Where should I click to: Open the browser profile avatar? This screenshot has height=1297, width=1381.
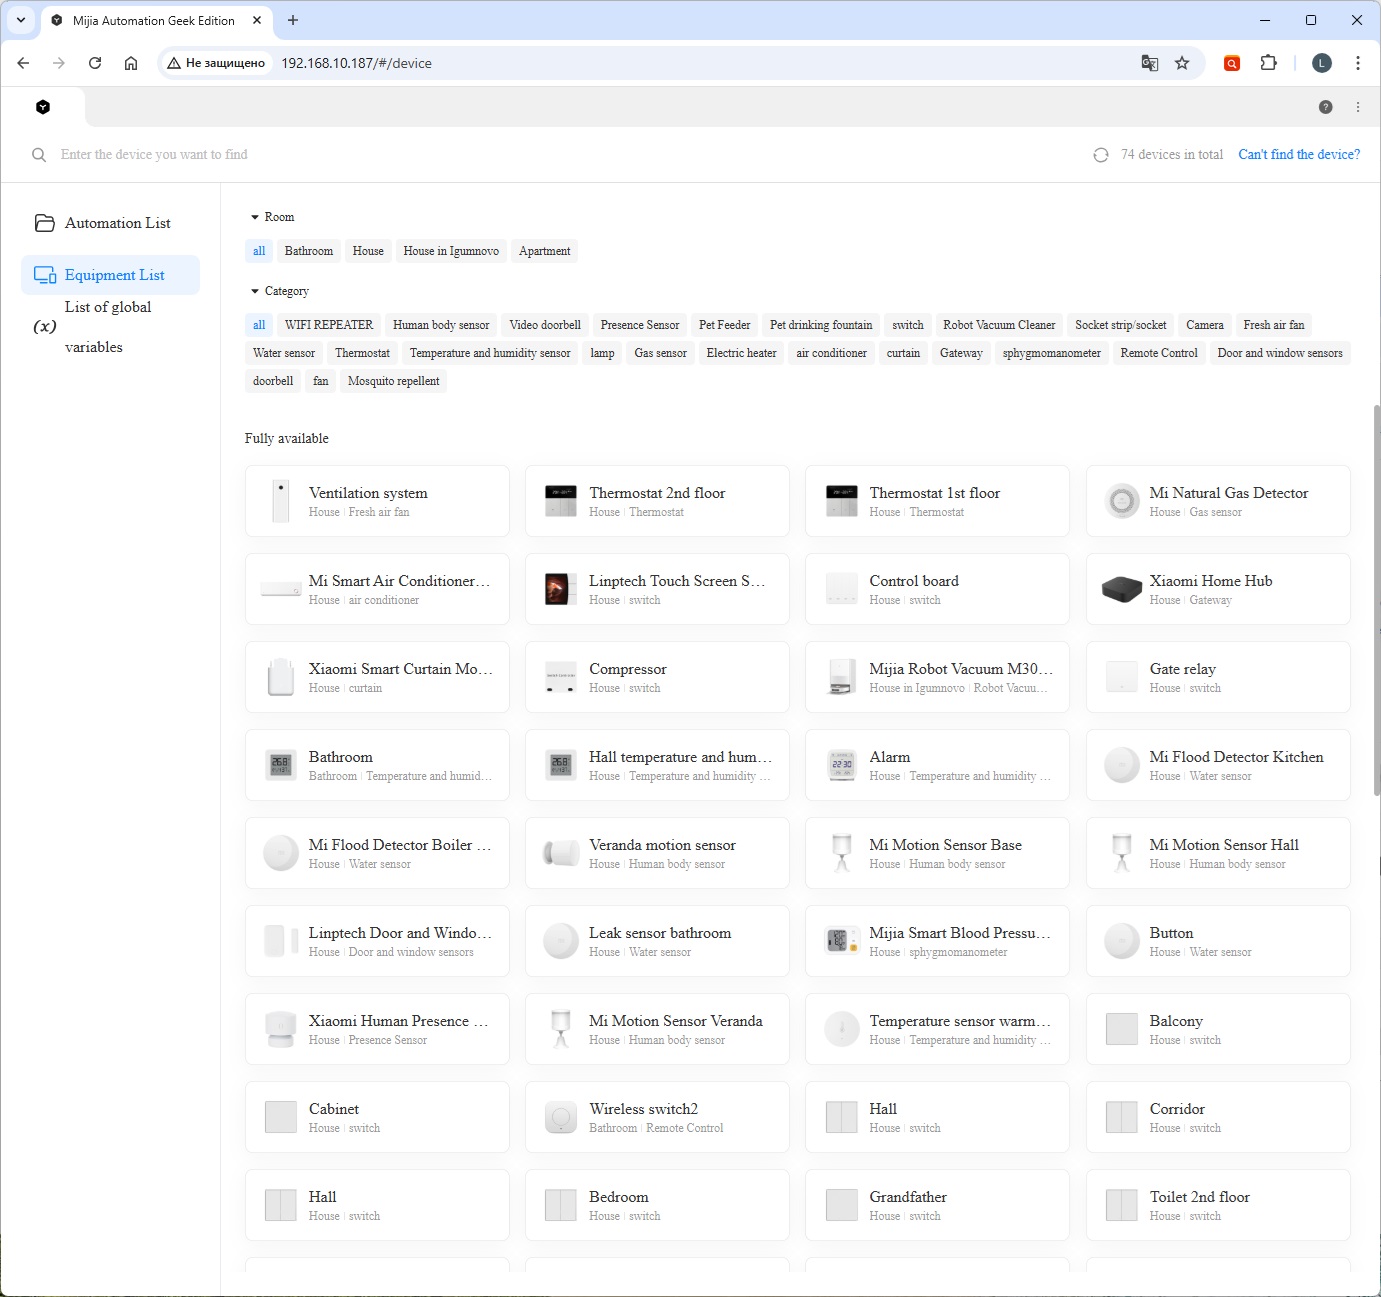(1322, 63)
